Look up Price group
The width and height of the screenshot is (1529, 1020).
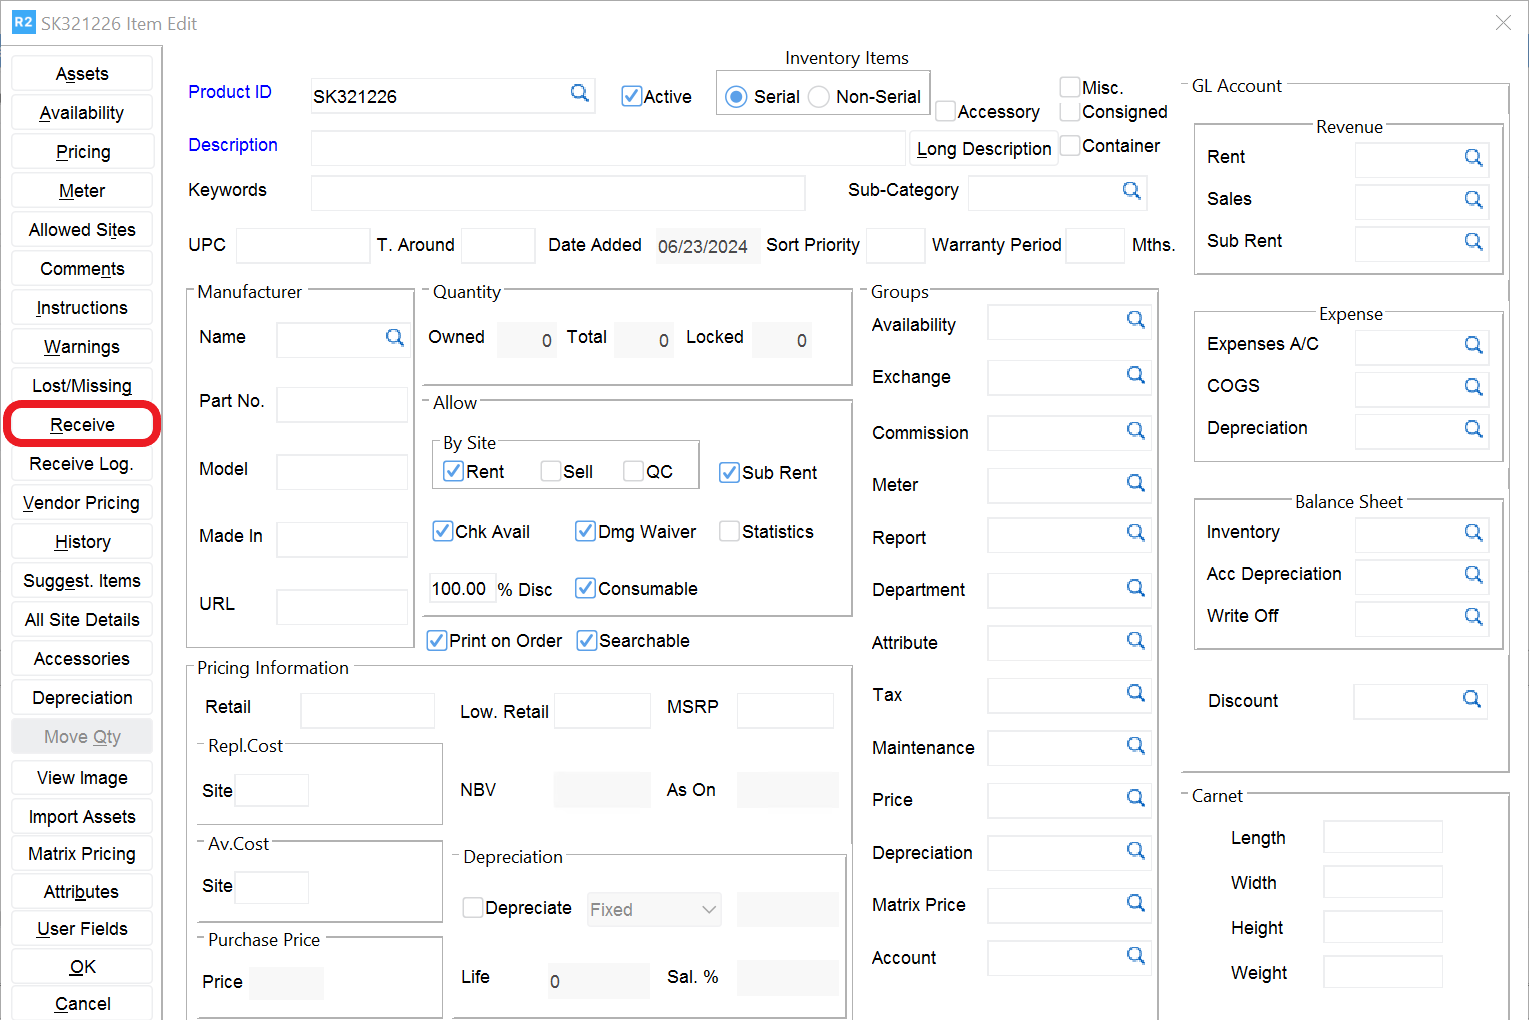point(1135,798)
